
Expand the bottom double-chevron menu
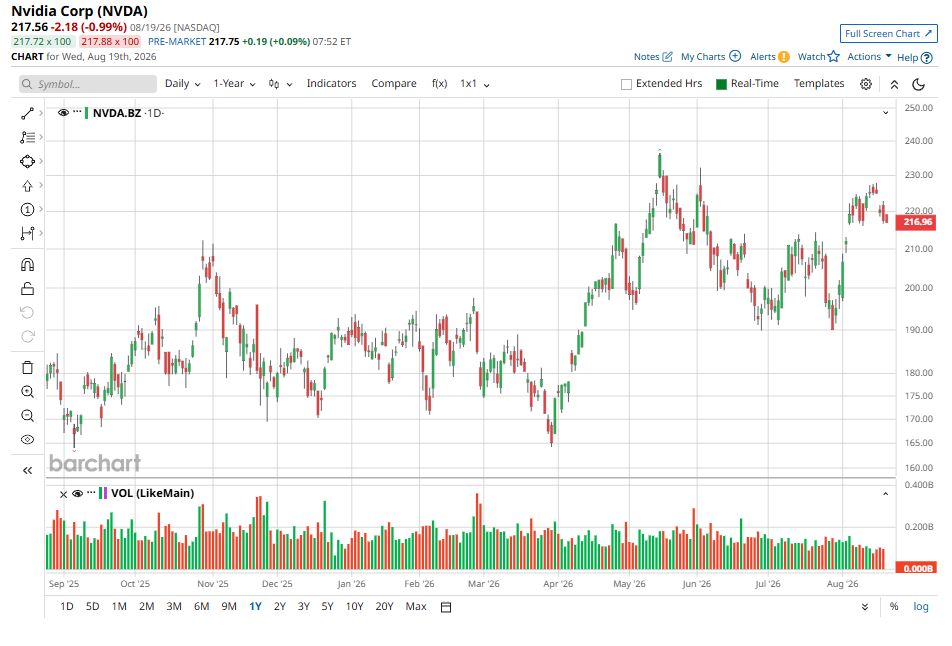[x=865, y=607]
